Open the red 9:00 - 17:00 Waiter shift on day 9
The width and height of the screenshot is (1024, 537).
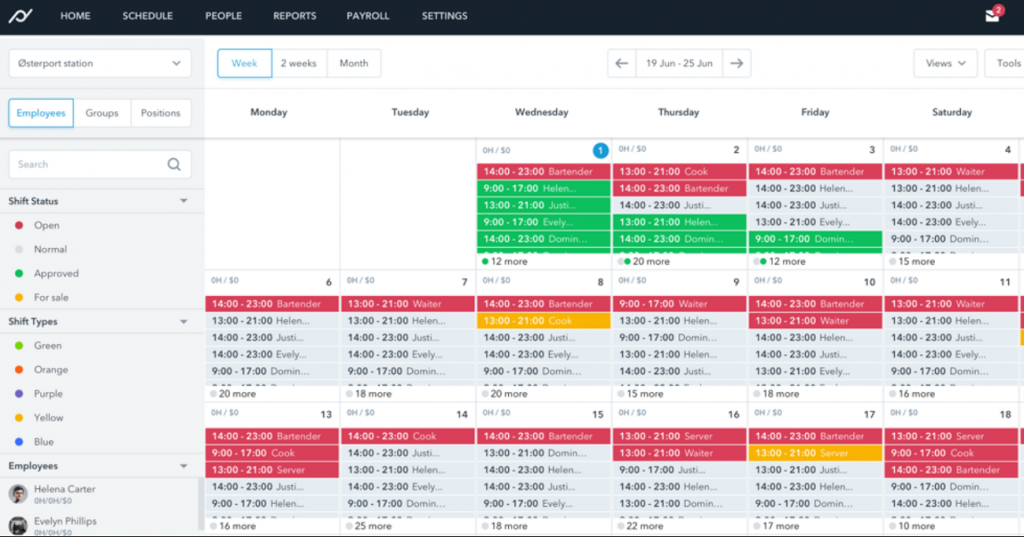(x=679, y=304)
